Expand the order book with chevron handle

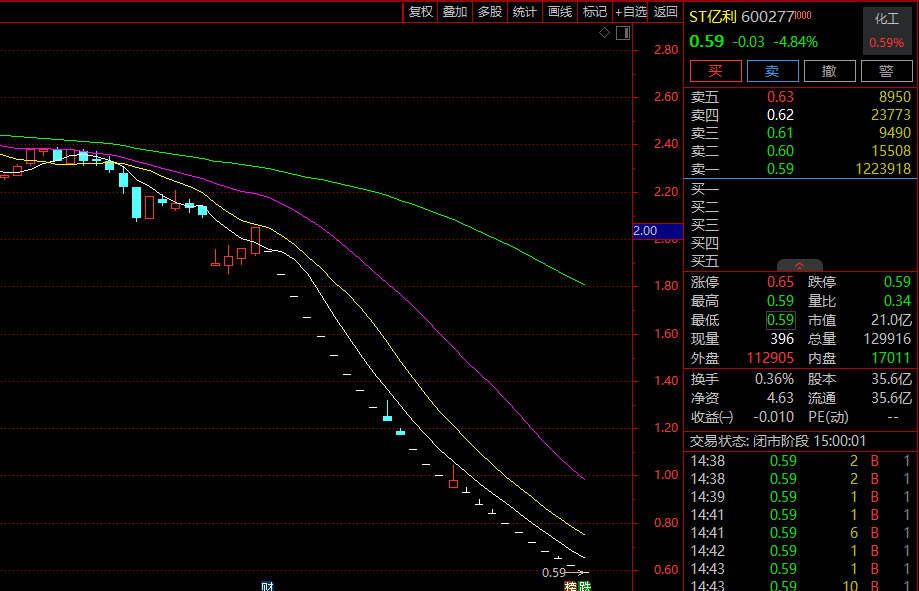[x=799, y=266]
